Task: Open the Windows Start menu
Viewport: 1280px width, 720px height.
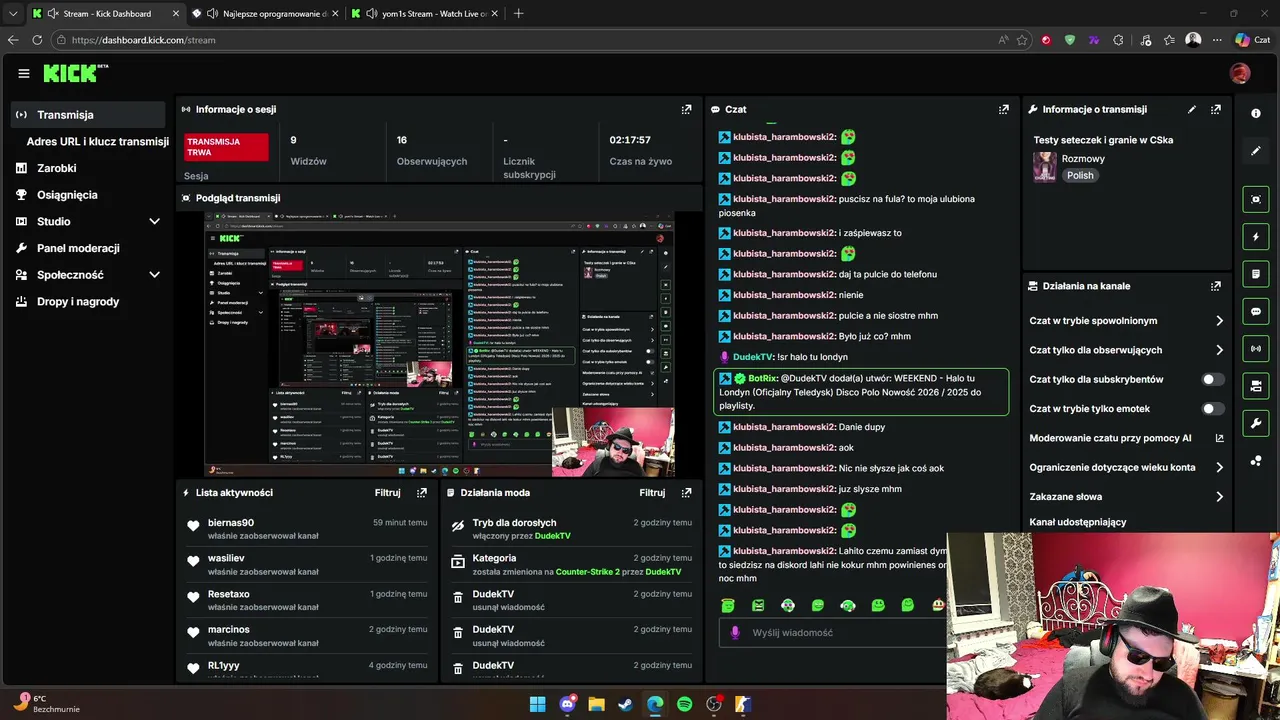Action: point(537,704)
